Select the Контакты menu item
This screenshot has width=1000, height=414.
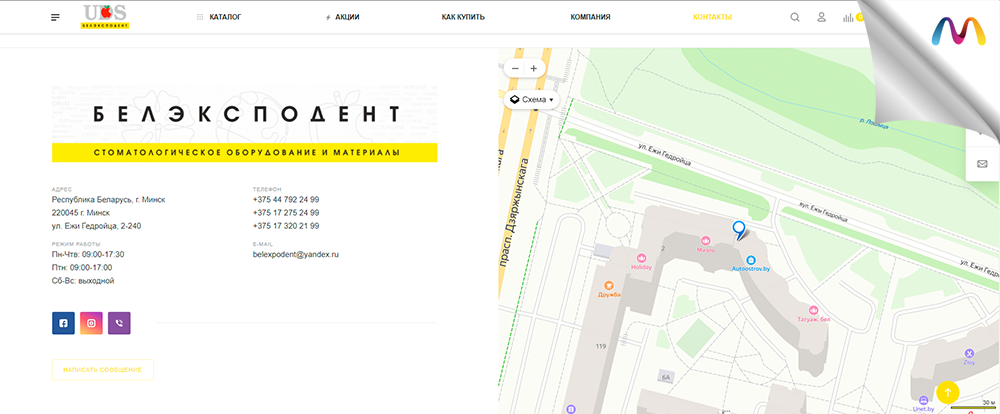pyautogui.click(x=712, y=17)
